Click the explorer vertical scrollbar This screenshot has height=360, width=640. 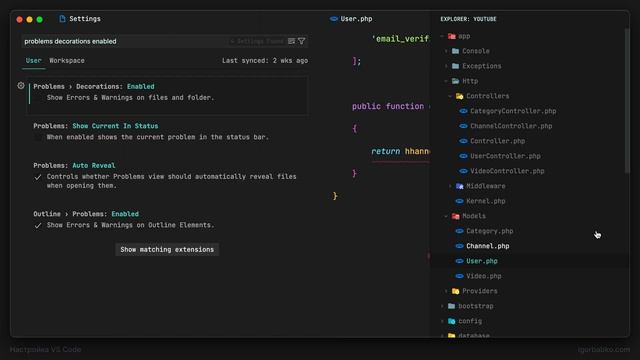tap(627, 100)
